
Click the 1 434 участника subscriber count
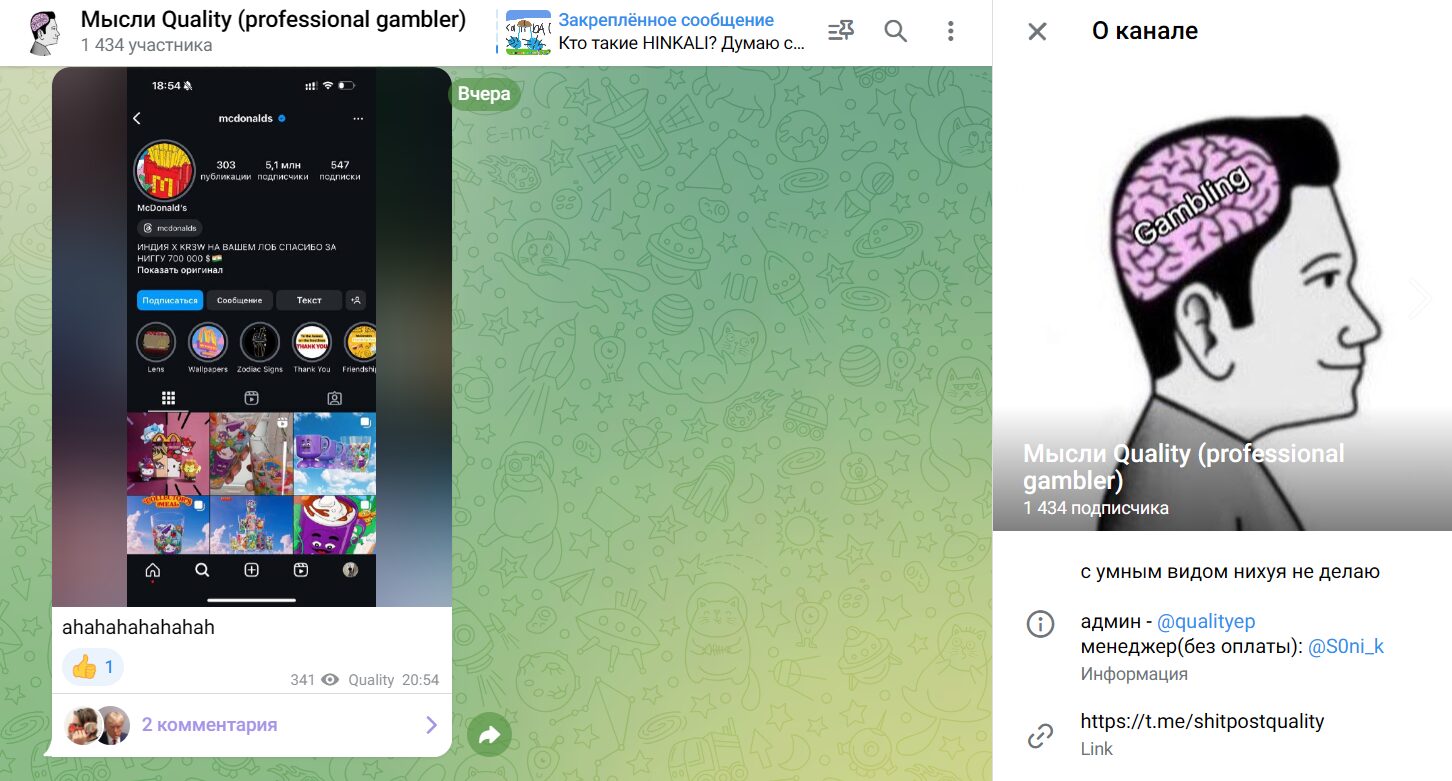(x=146, y=45)
